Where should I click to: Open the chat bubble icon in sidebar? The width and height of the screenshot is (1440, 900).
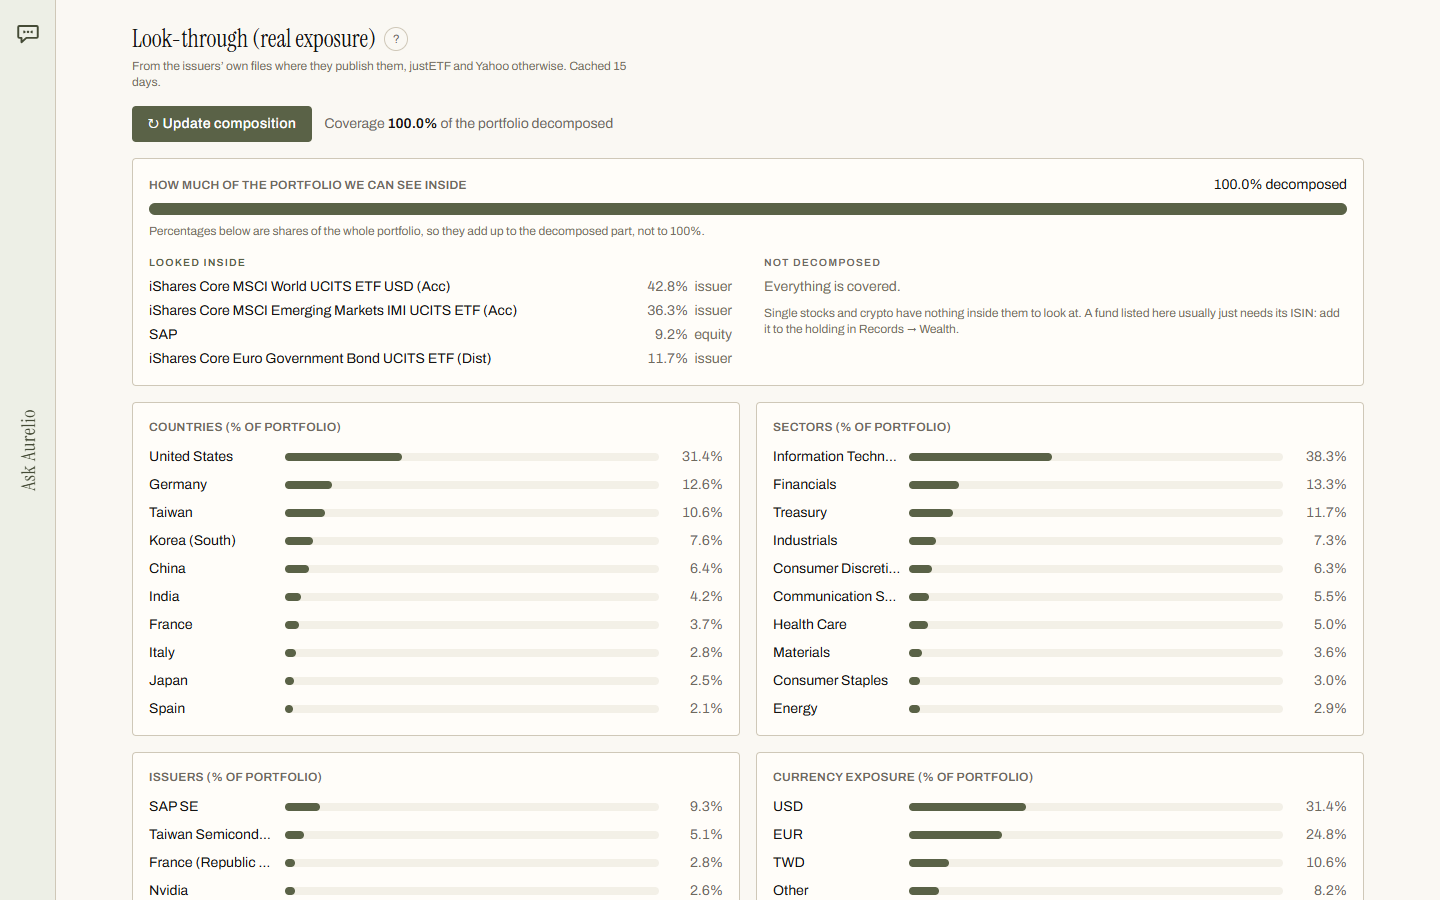tap(28, 34)
